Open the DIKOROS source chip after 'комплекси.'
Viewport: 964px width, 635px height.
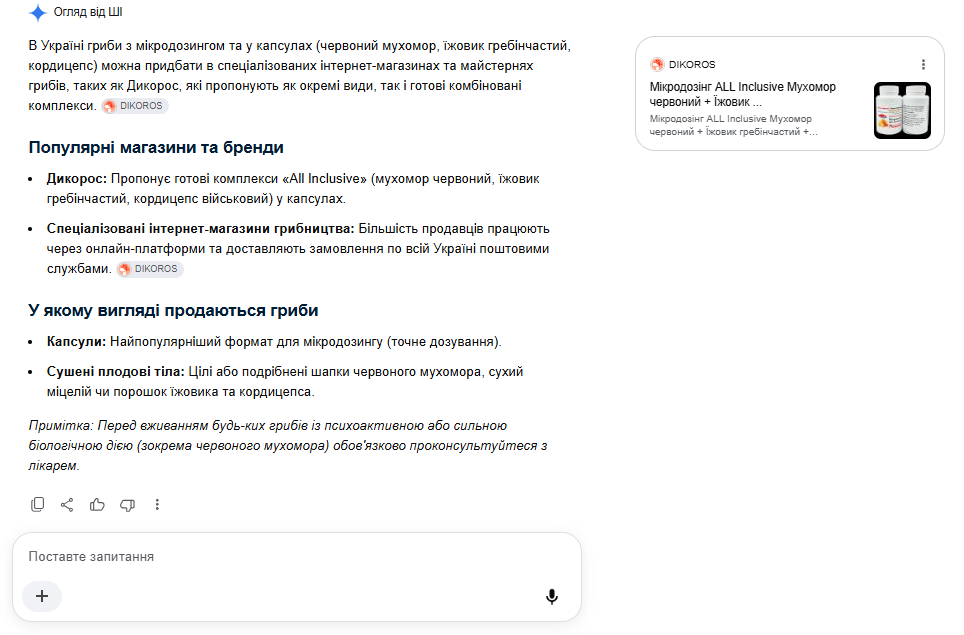135,106
